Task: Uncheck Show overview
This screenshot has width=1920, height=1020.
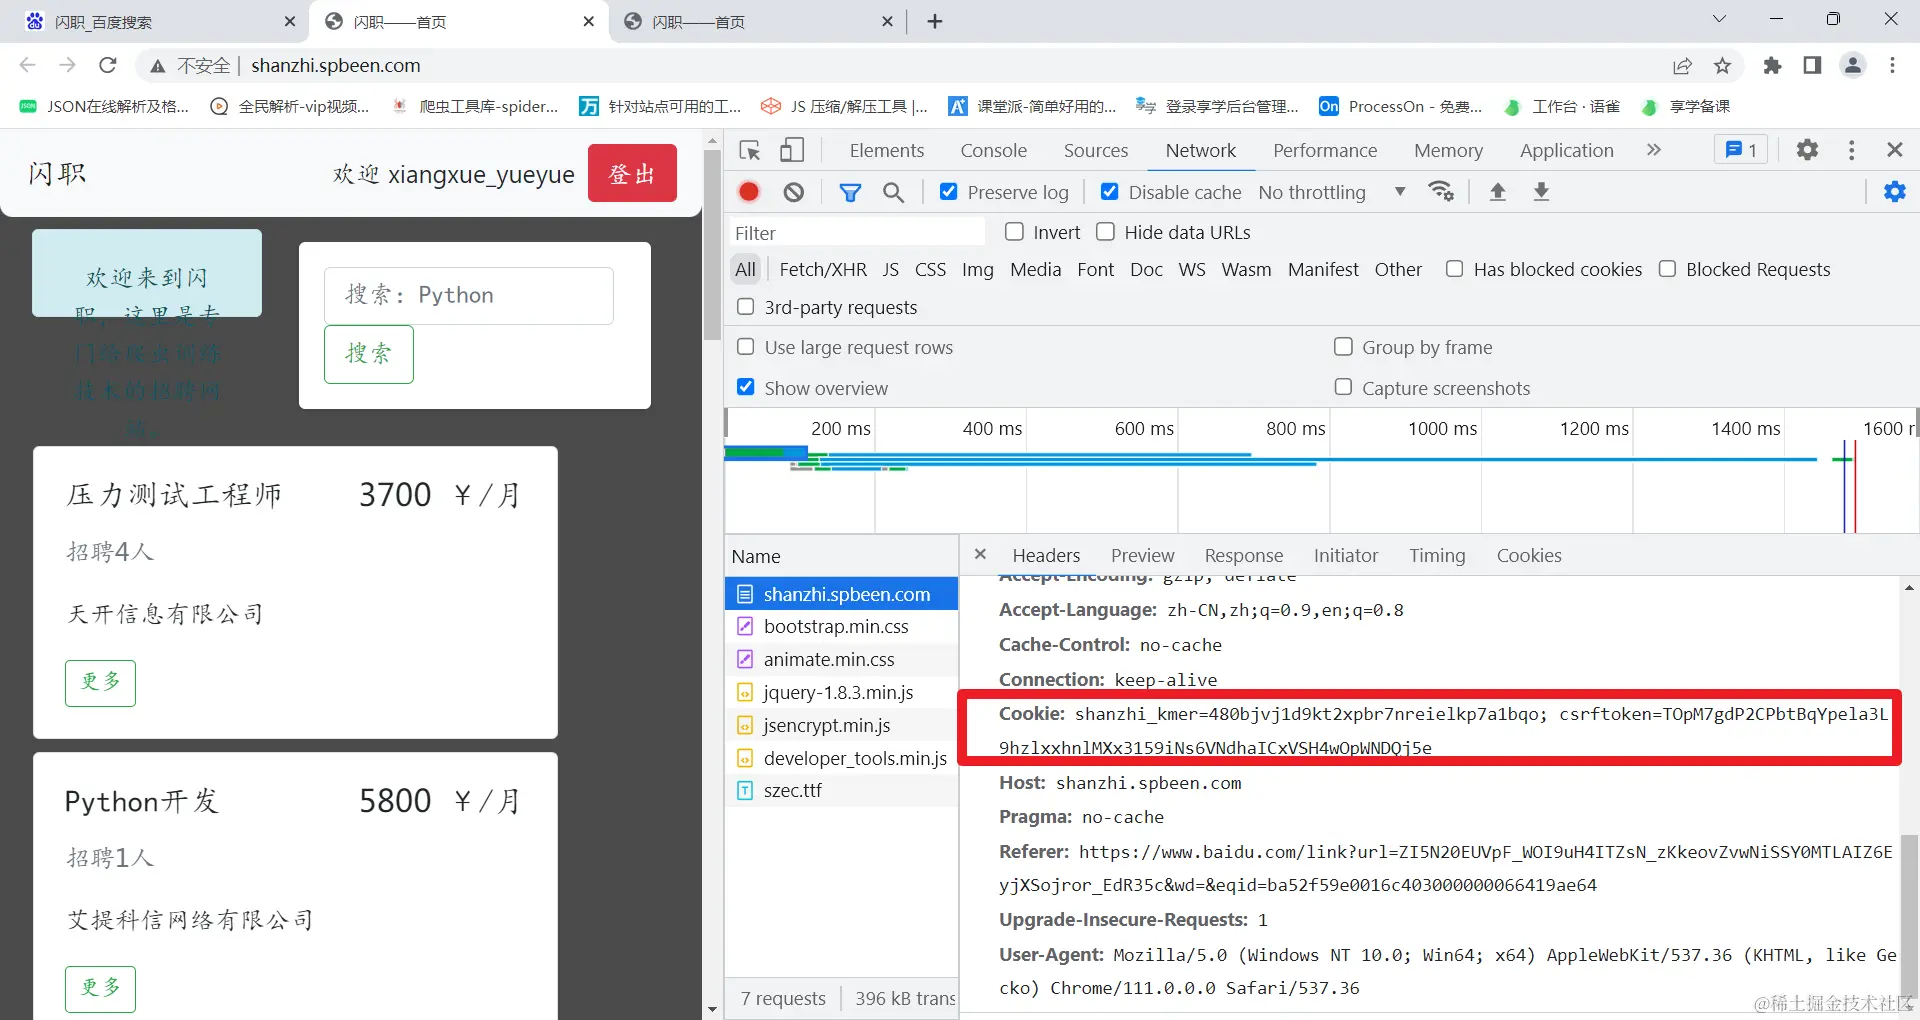Action: pyautogui.click(x=746, y=387)
